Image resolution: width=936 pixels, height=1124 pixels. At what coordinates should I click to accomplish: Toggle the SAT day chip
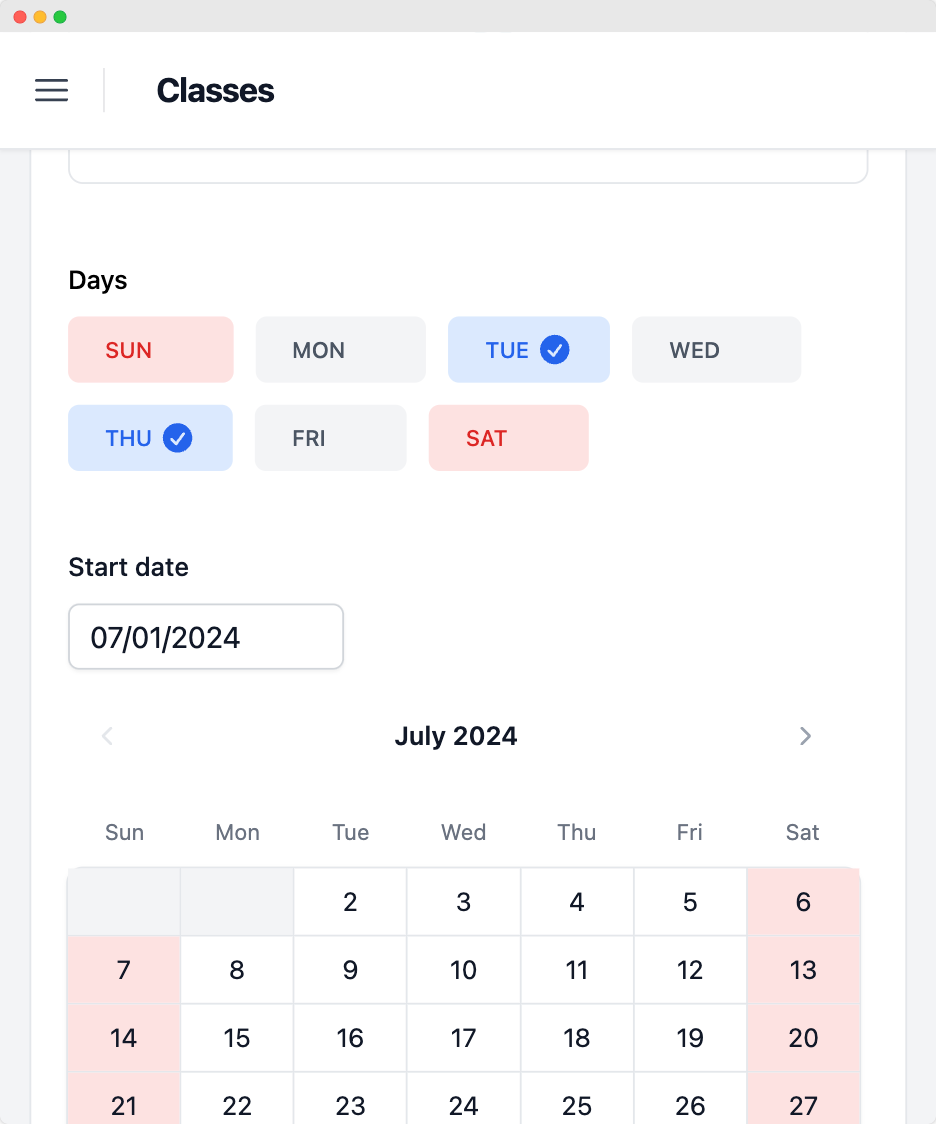pyautogui.click(x=508, y=438)
